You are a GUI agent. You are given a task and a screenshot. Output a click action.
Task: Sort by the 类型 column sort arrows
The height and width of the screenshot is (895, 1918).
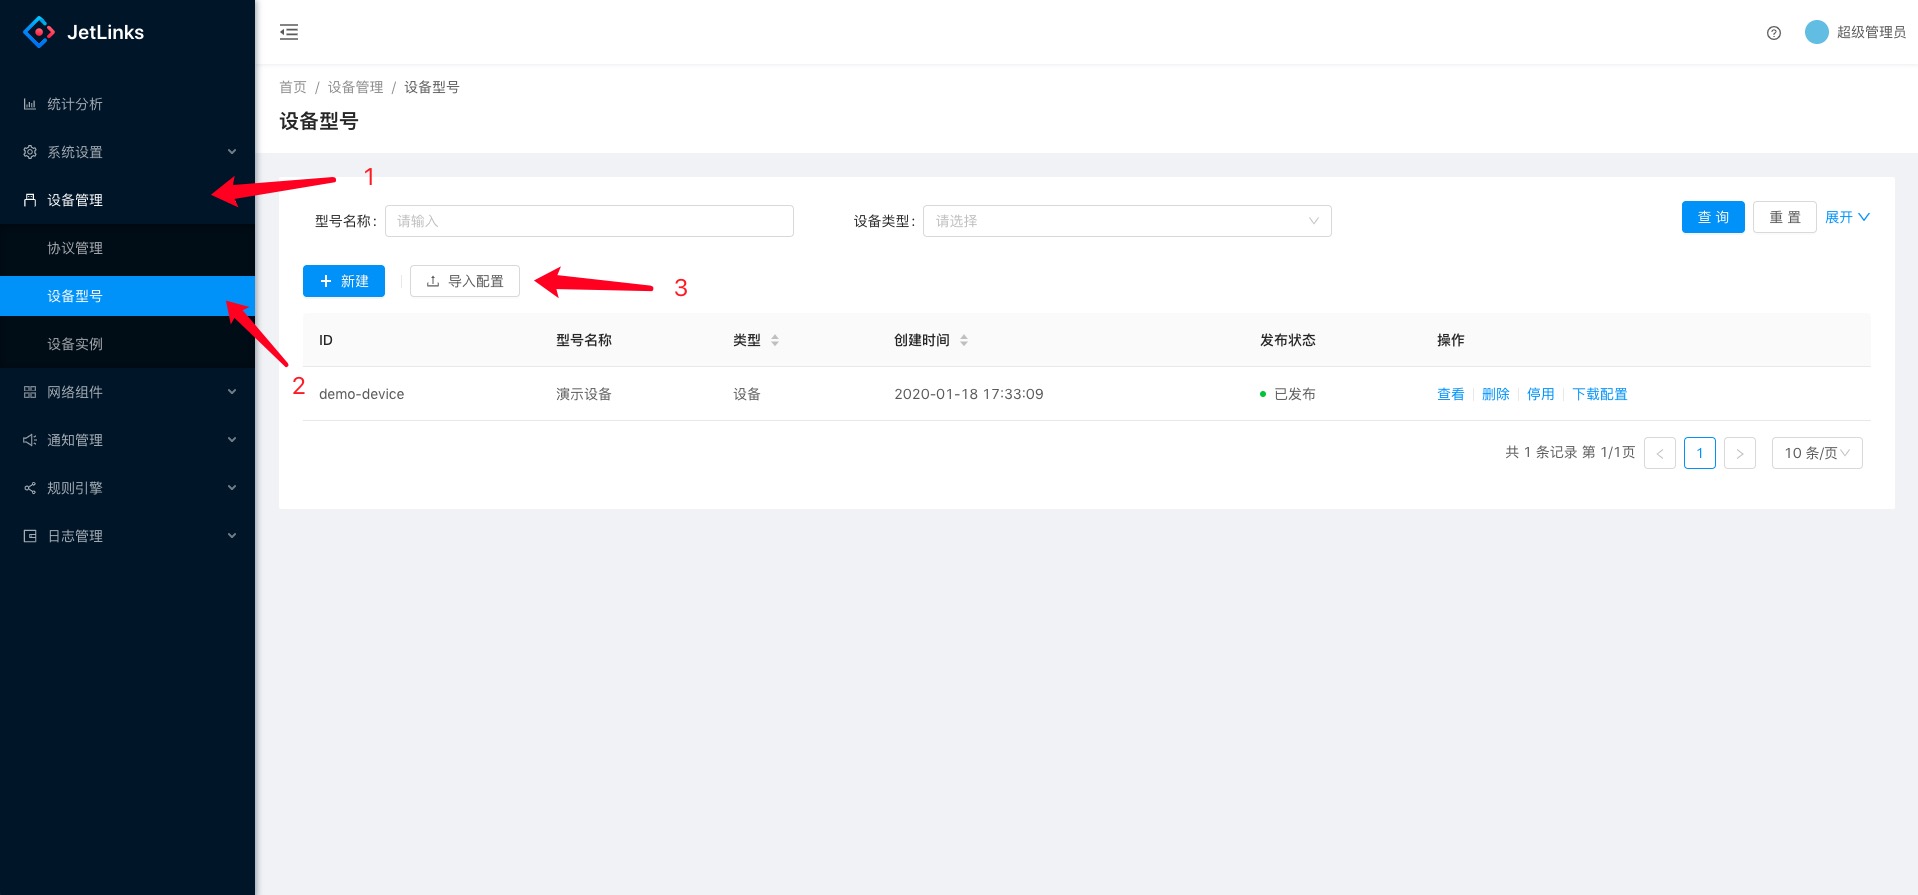[x=775, y=341]
